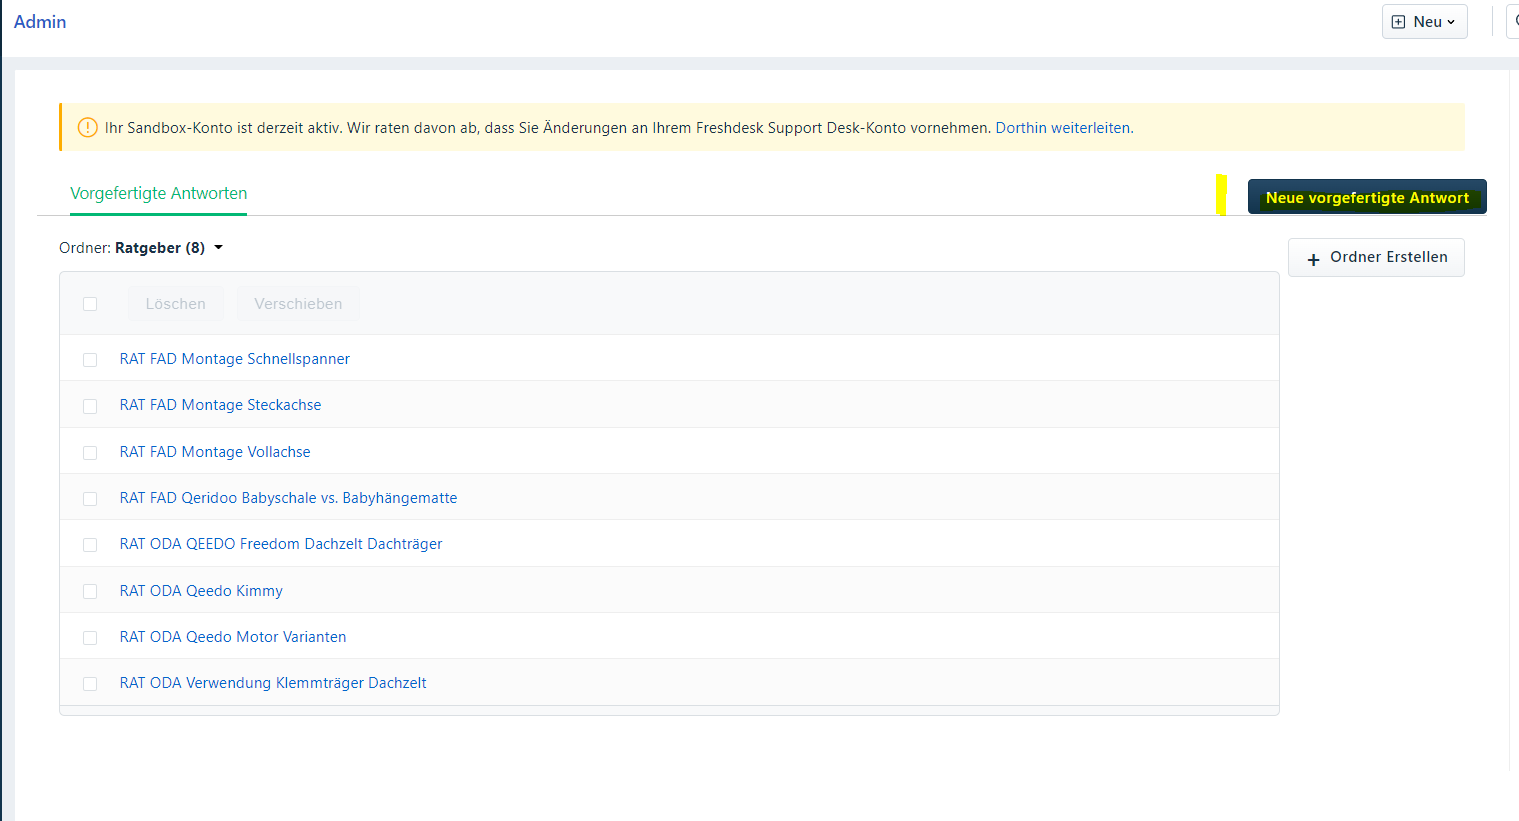
Task: Open RAT FAD Montage Steckachse response
Action: pyautogui.click(x=220, y=405)
